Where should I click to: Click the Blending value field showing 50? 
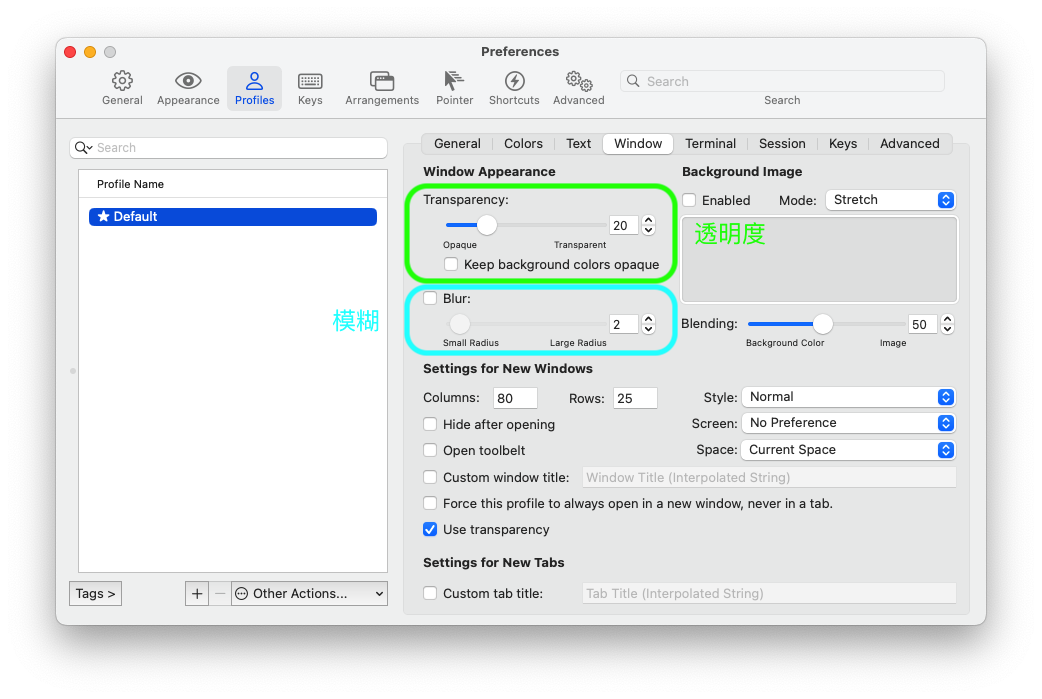pos(922,324)
